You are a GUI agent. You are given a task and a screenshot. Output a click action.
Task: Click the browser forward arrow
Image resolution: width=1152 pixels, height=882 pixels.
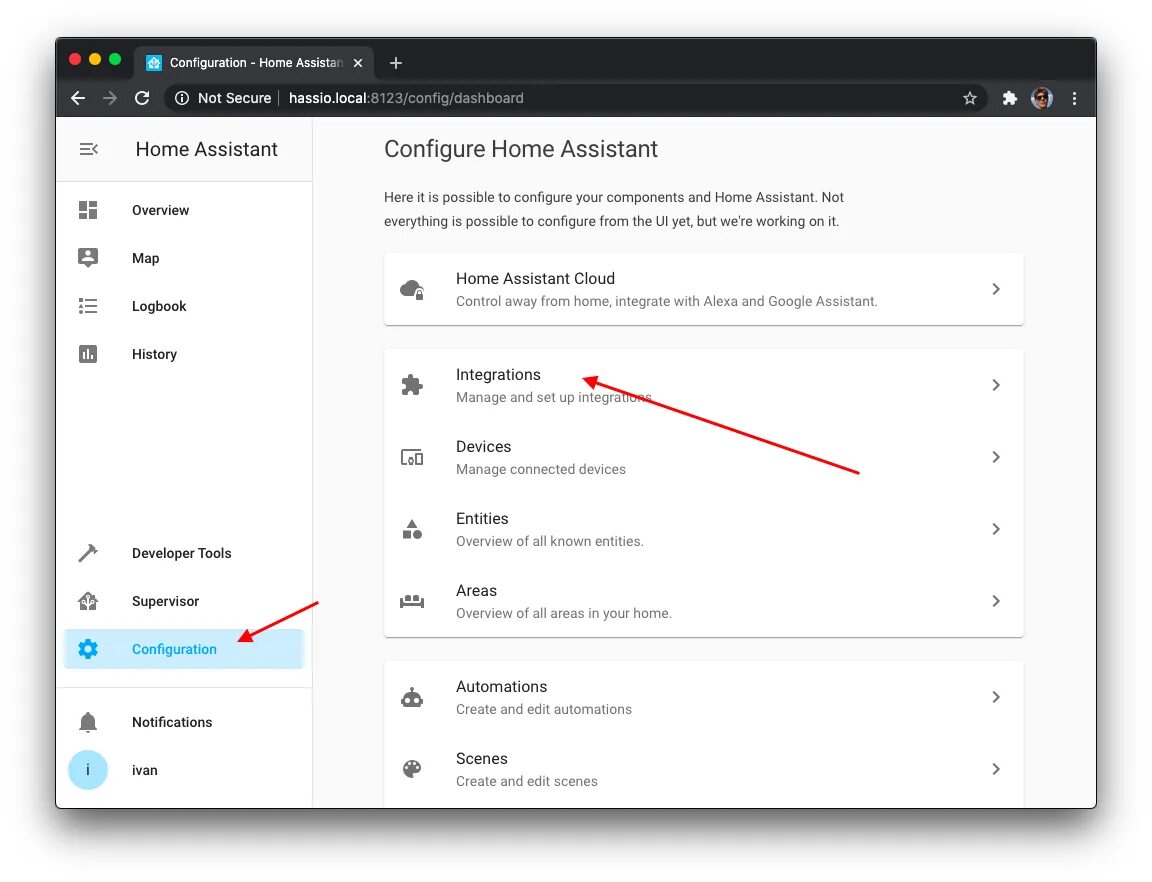pyautogui.click(x=110, y=98)
